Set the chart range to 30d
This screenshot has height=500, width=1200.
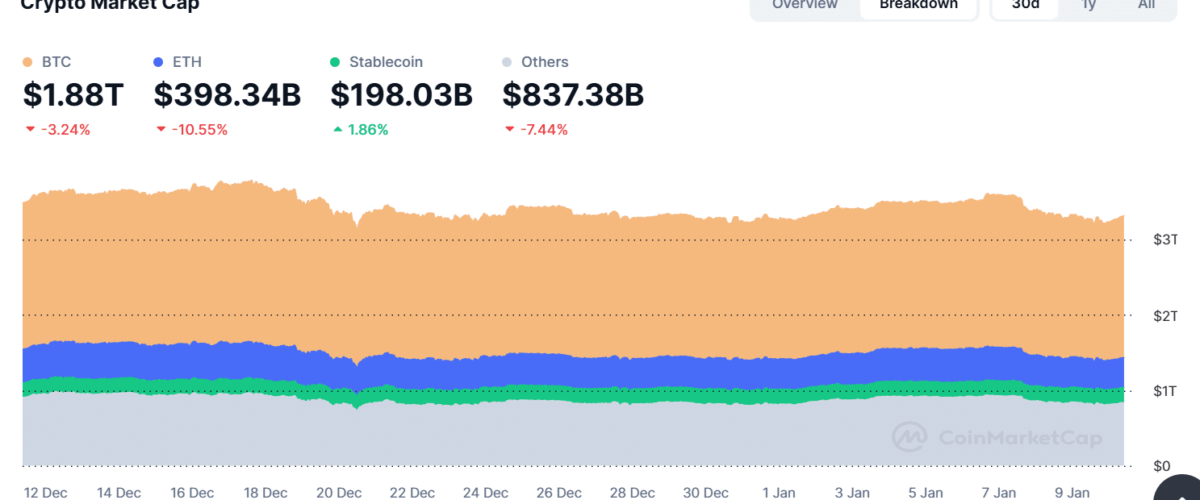[x=1025, y=5]
